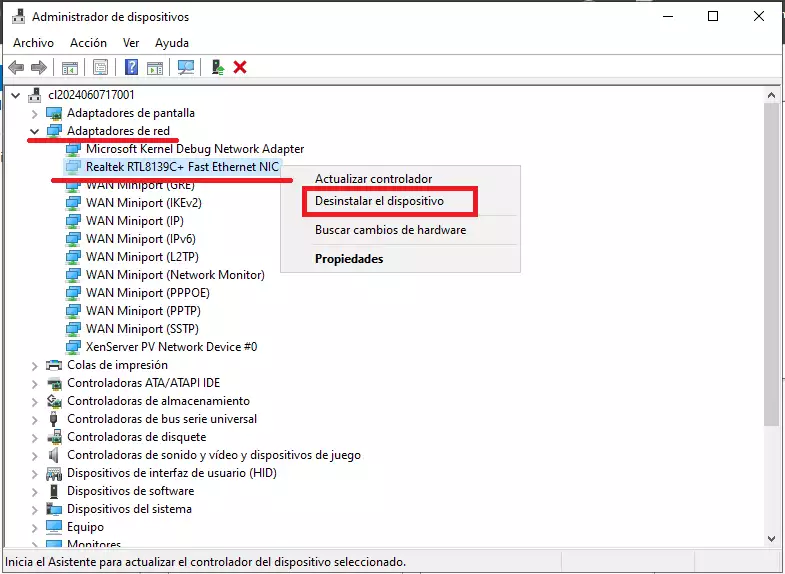Click the scan for hardware changes monitor icon
Viewport: 785px width, 574px height.
(x=186, y=67)
